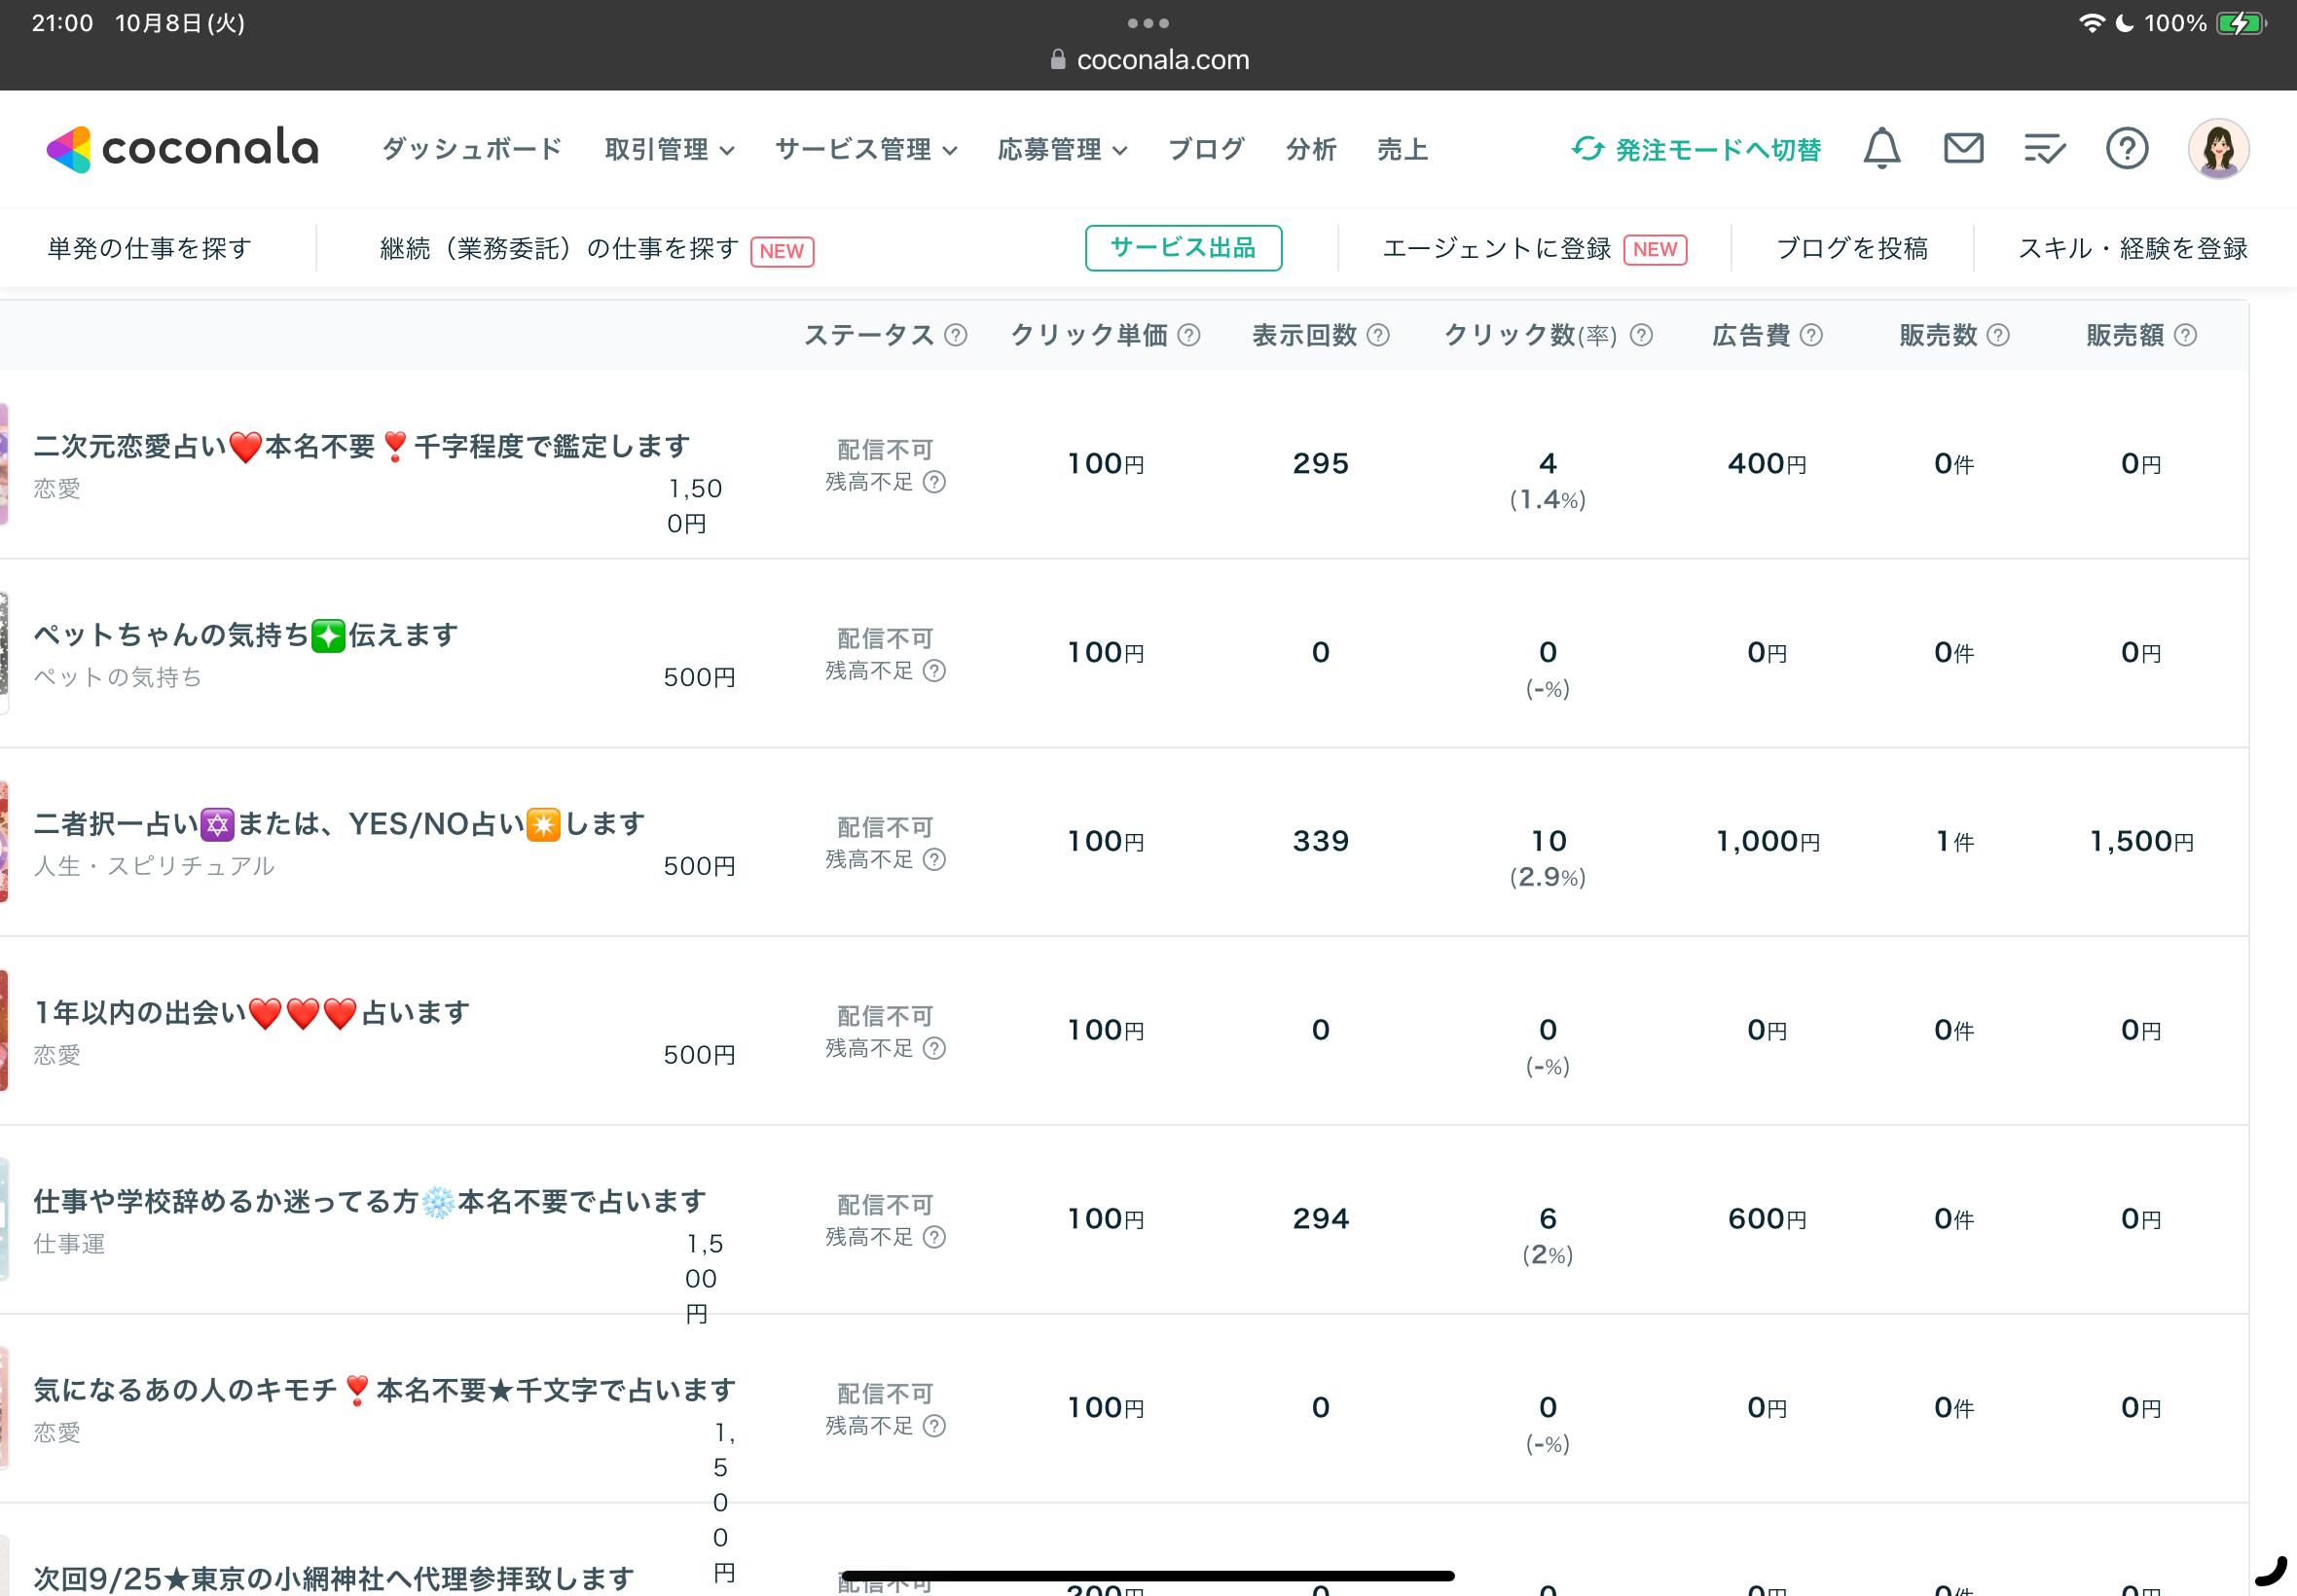Image resolution: width=2297 pixels, height=1596 pixels.
Task: Open 気になるあの人のキモチ service
Action: 385,1390
